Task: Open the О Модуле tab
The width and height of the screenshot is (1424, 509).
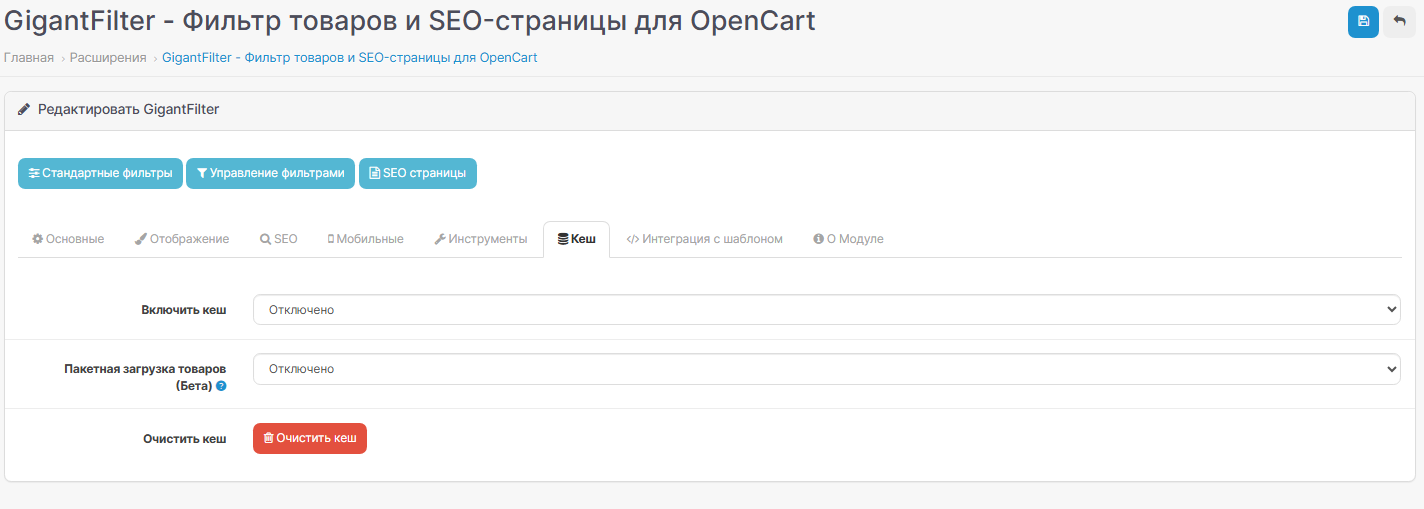Action: (848, 239)
